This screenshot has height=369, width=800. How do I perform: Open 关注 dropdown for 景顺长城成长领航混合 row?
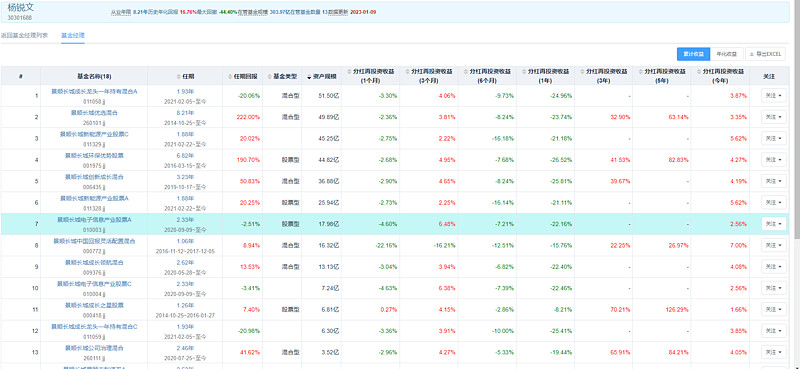coord(774,266)
